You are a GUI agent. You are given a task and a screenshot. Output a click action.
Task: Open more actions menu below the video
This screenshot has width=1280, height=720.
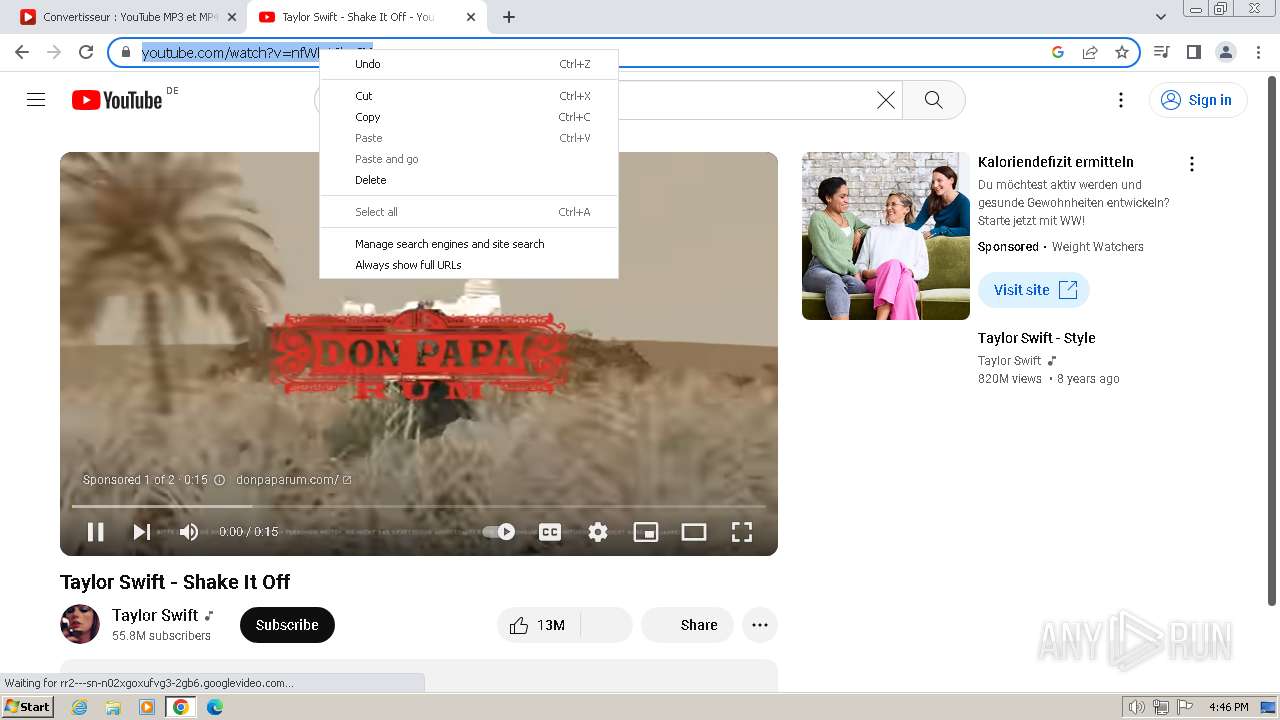pyautogui.click(x=760, y=625)
